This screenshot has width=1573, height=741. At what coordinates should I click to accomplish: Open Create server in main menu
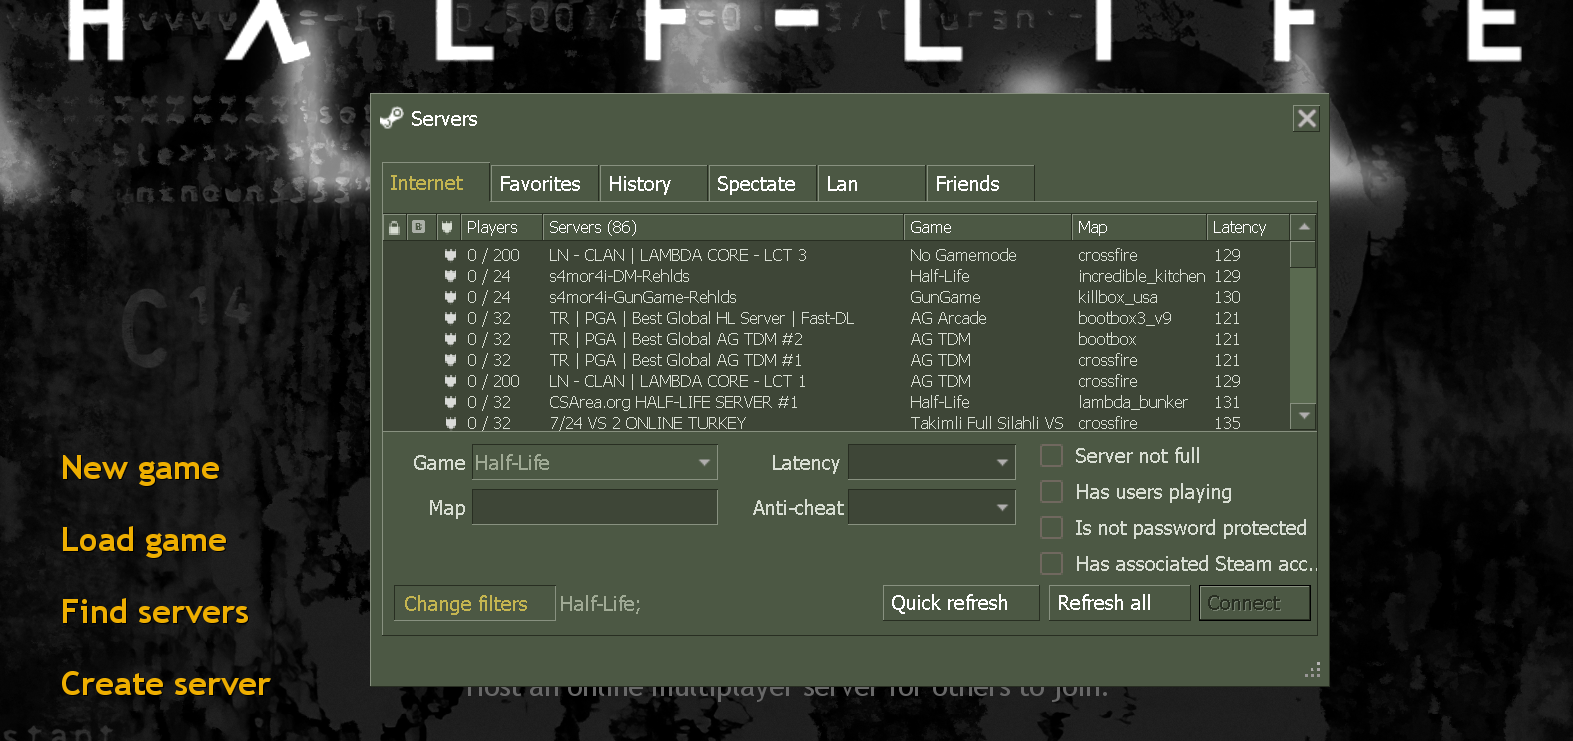coord(166,684)
